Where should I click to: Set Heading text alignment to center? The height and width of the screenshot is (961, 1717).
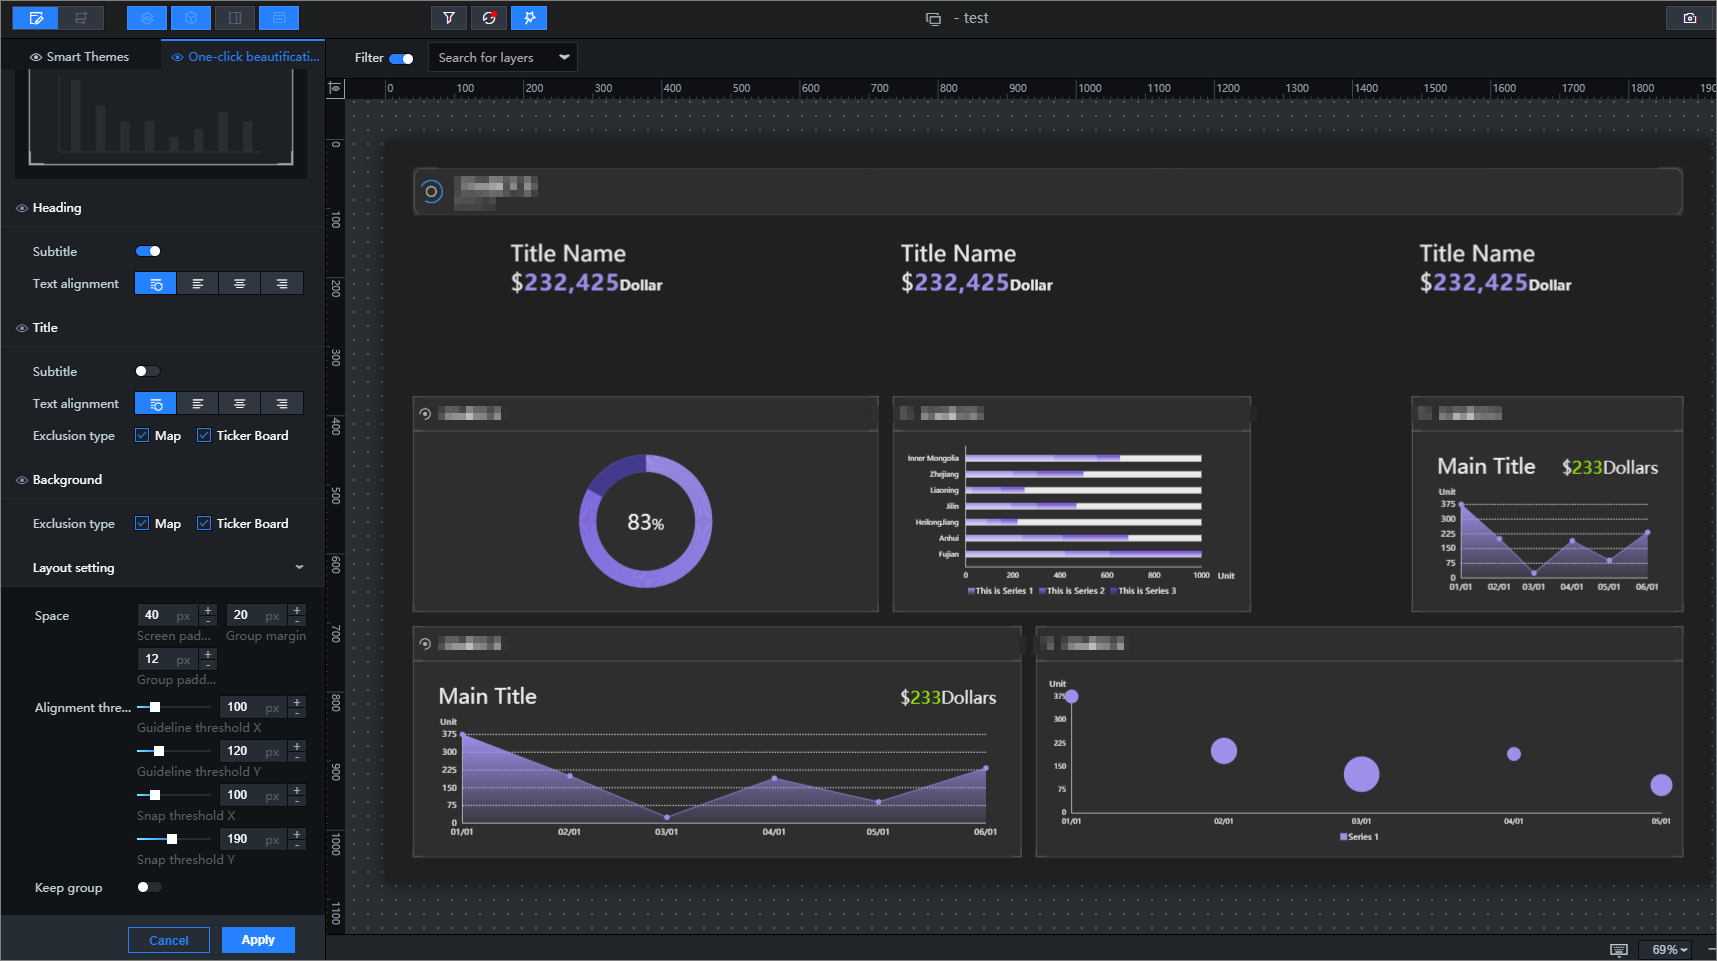(x=240, y=284)
